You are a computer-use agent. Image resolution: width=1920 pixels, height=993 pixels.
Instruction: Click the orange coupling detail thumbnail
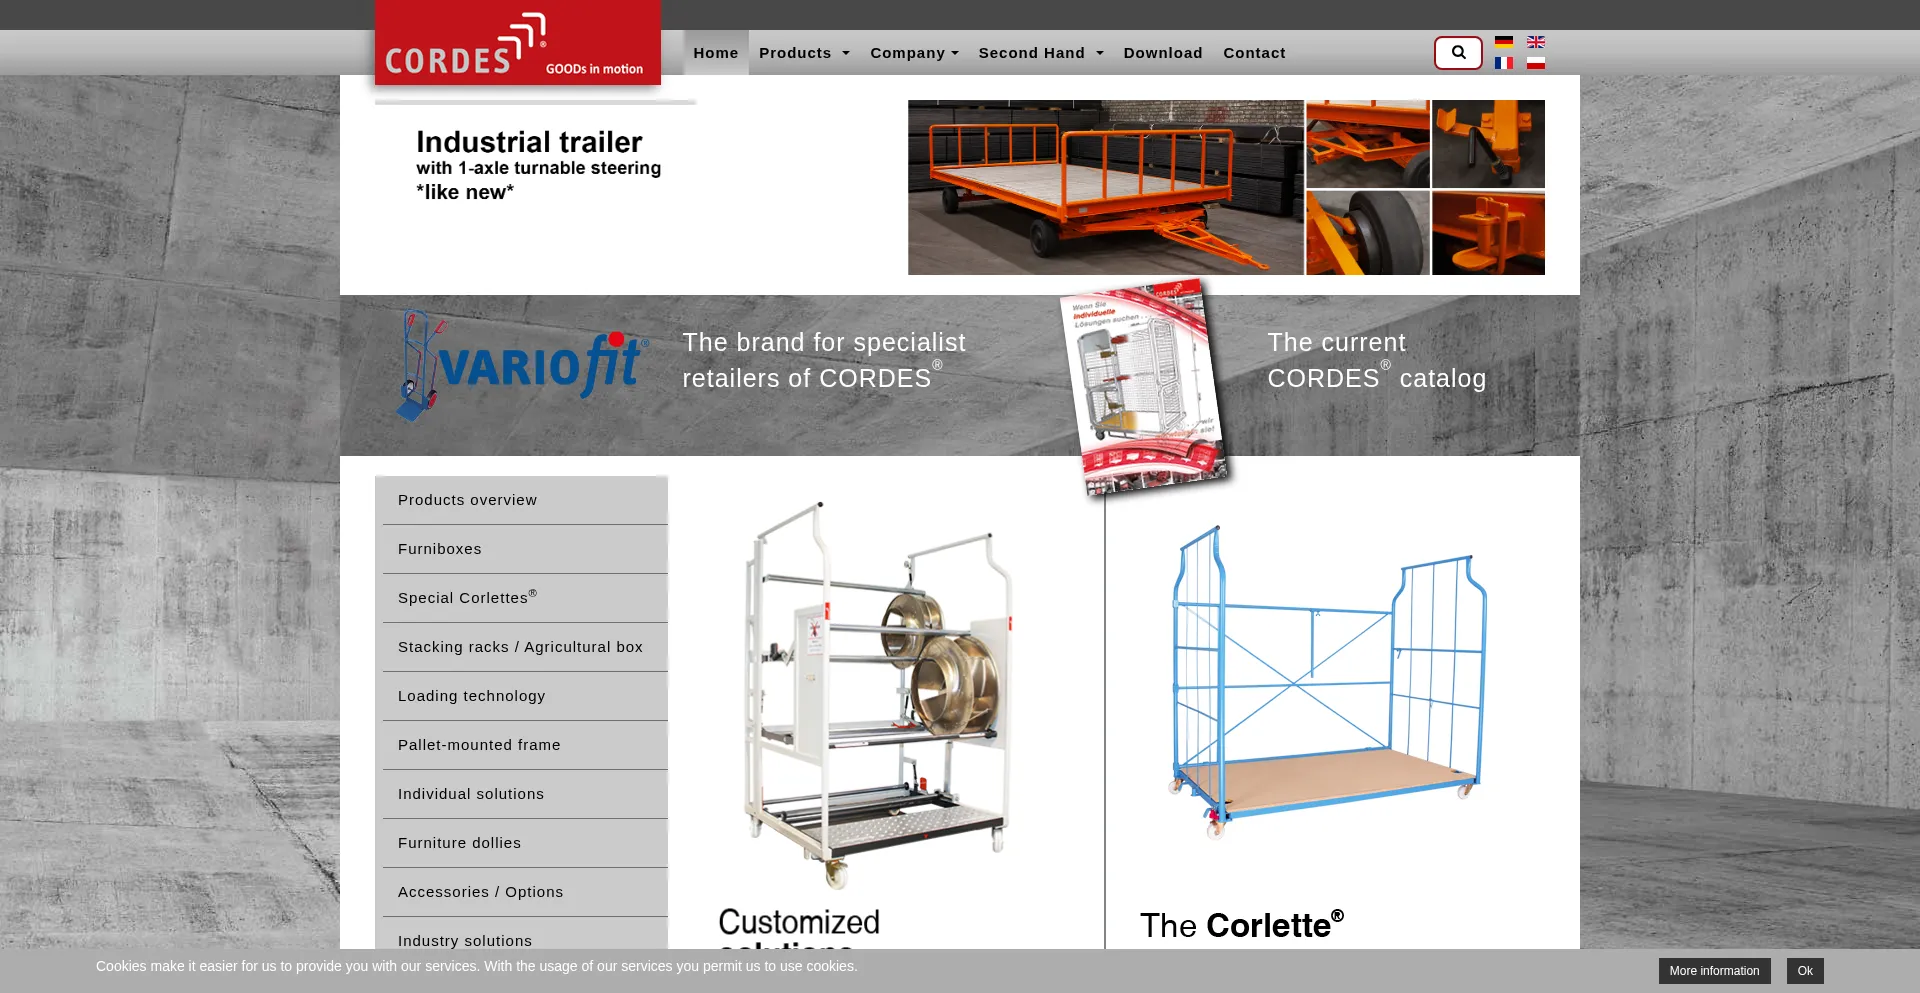[x=1488, y=233]
